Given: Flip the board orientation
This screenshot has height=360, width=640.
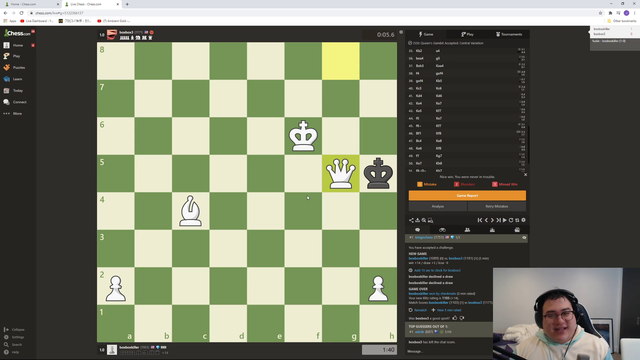Looking at the screenshot, I should click(517, 220).
